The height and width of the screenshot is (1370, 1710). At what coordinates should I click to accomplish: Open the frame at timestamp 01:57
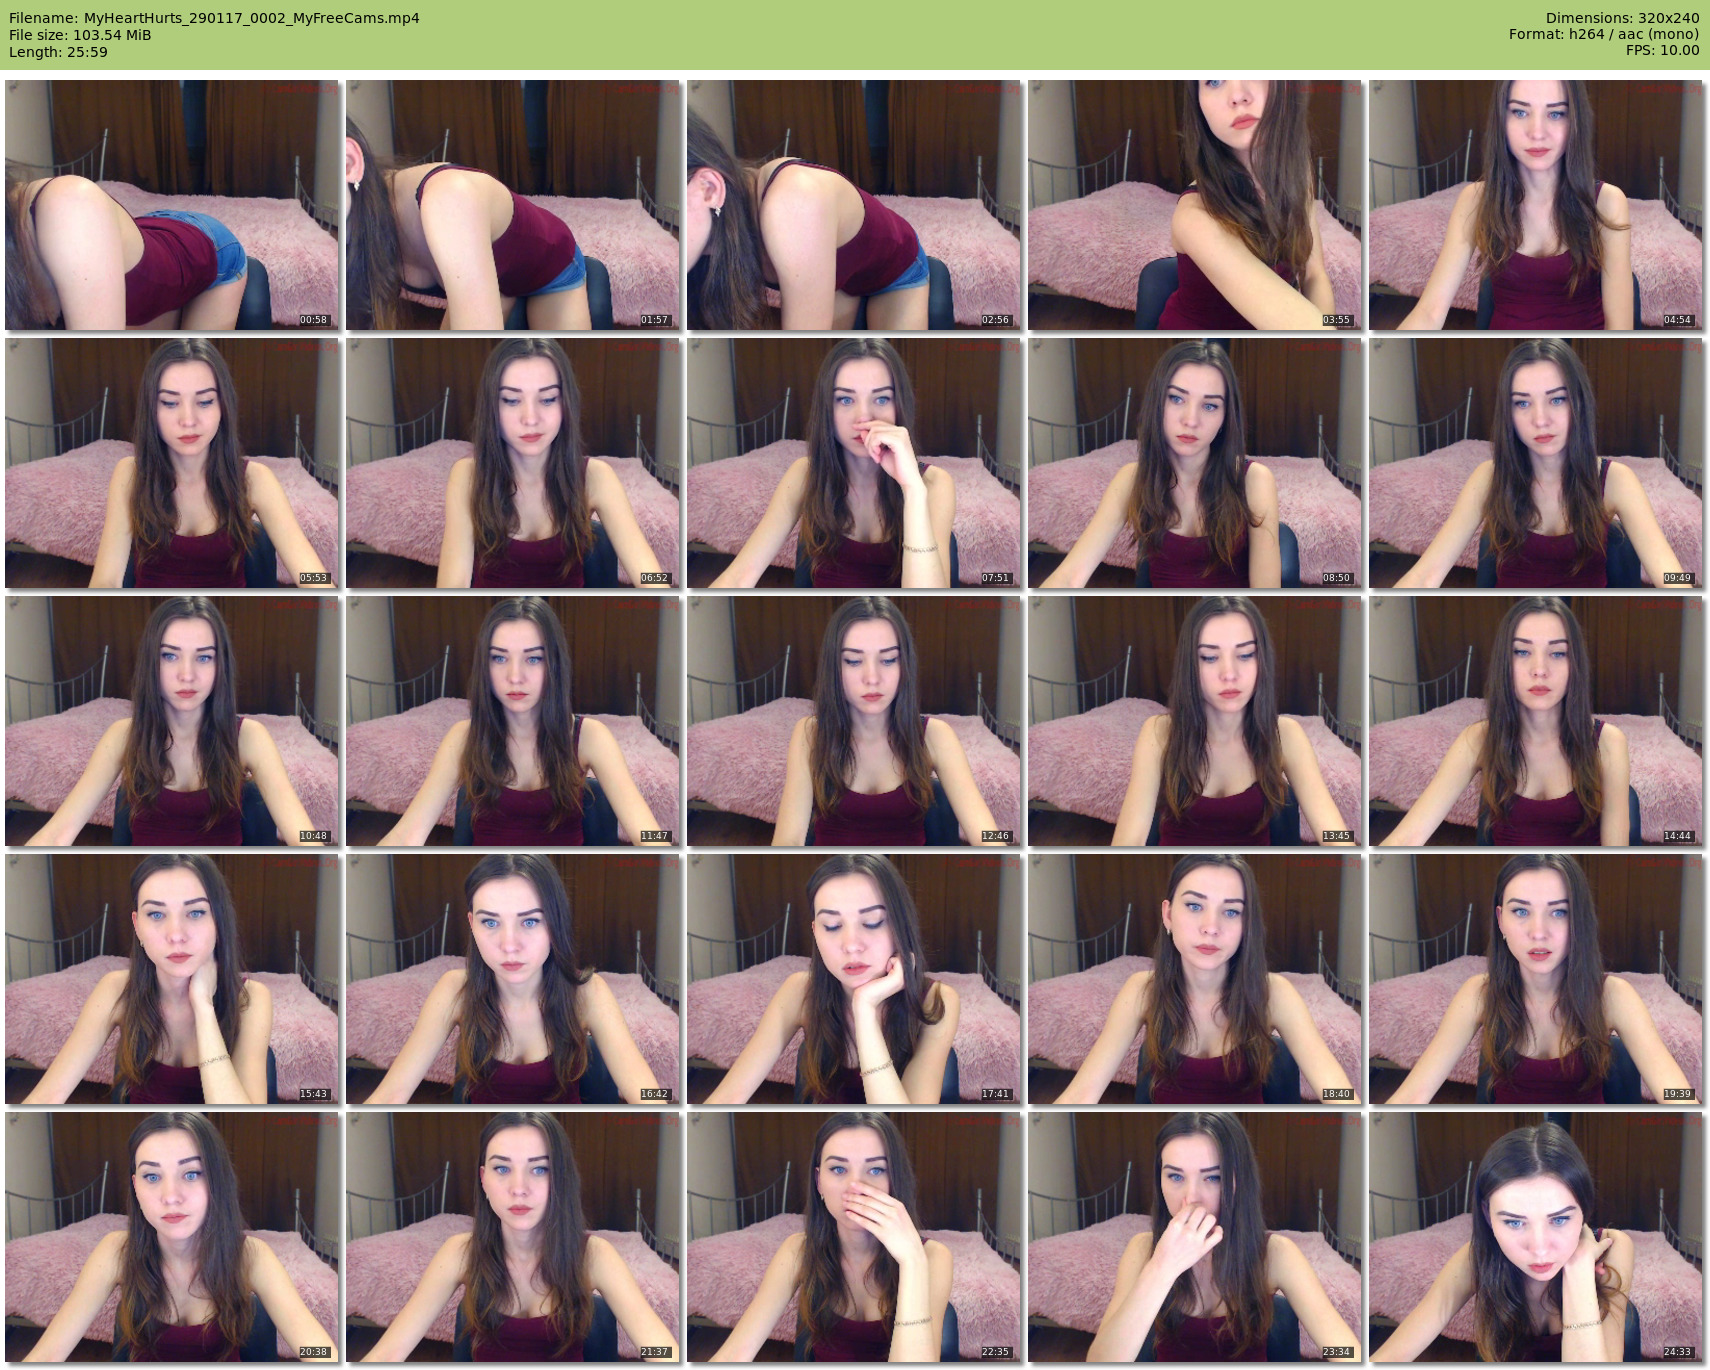[513, 205]
